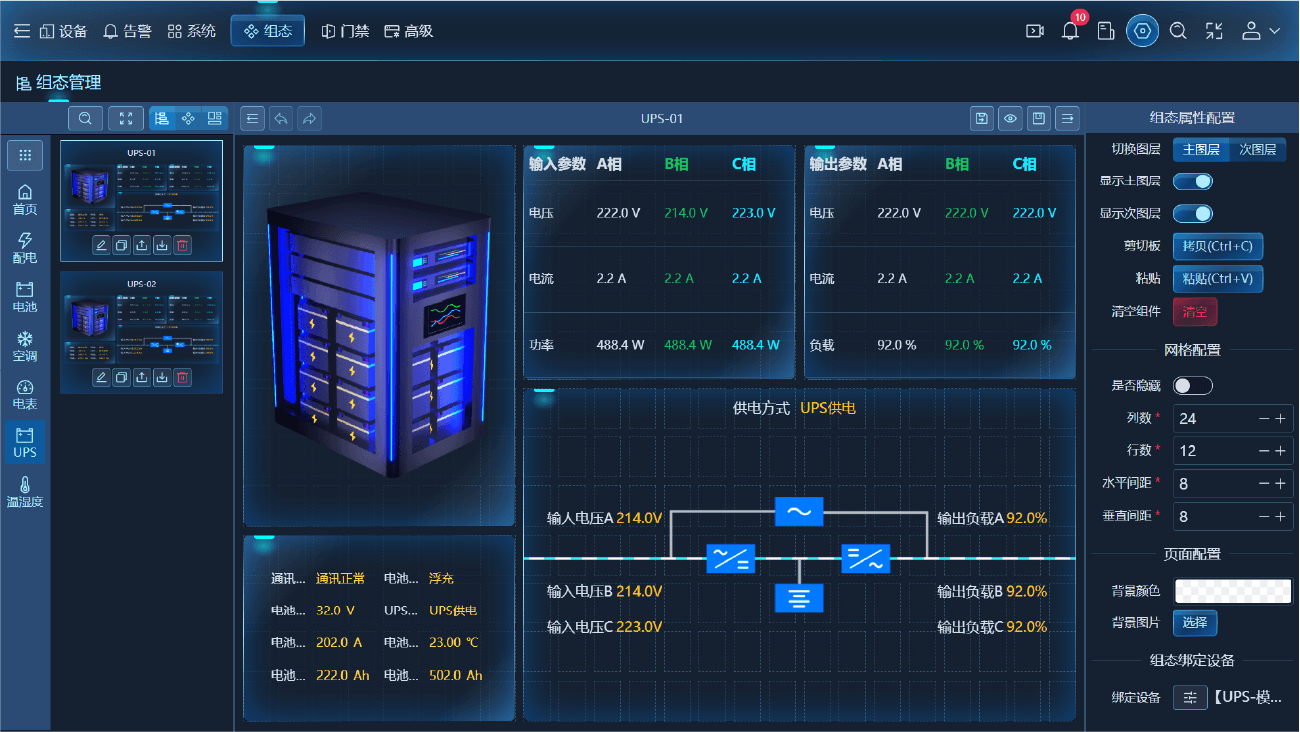
Task: Click the 拷贝(Ctrl+C) button
Action: (1217, 246)
